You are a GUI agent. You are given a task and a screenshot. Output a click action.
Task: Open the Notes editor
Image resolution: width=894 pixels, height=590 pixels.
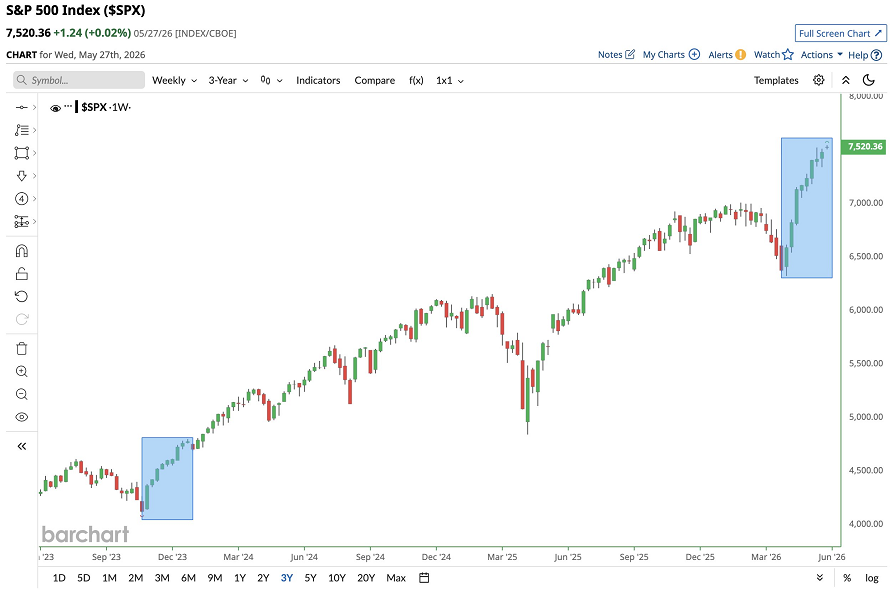click(x=616, y=55)
